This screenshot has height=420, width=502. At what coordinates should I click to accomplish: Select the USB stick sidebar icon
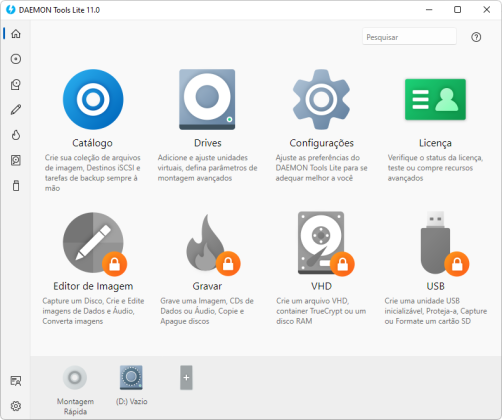pyautogui.click(x=16, y=186)
